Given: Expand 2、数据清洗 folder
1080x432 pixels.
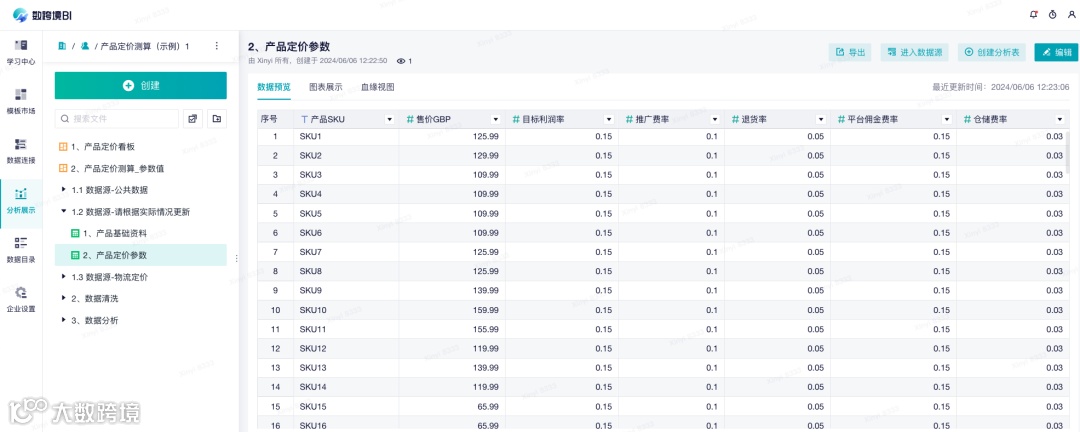Looking at the screenshot, I should (x=64, y=298).
